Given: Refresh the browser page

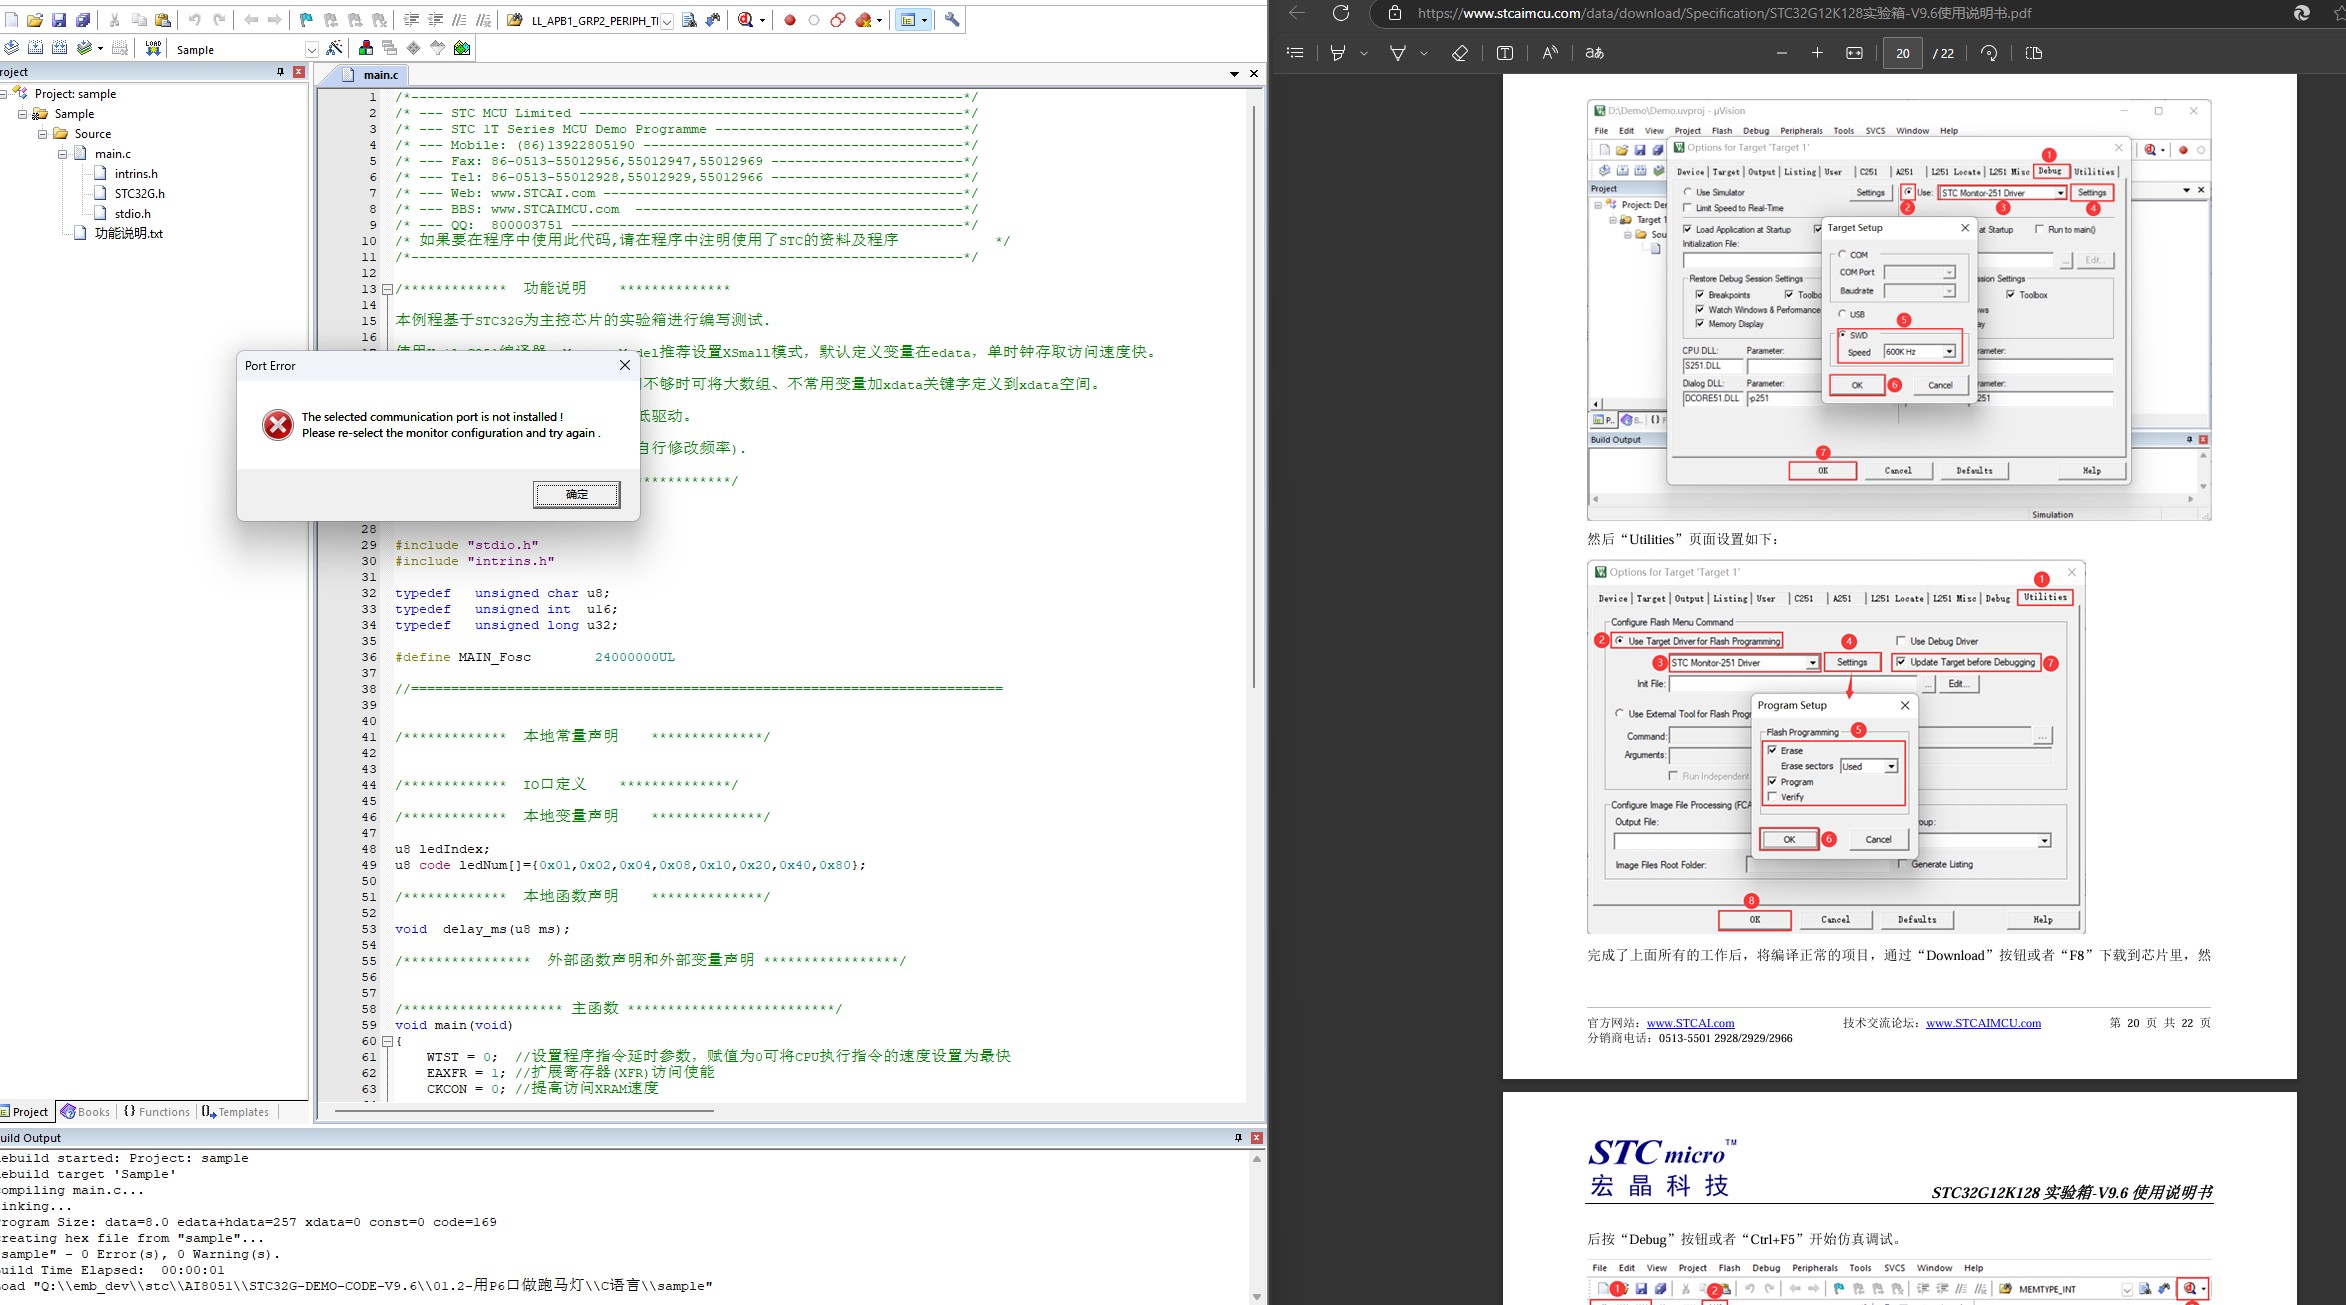Looking at the screenshot, I should (x=1341, y=13).
